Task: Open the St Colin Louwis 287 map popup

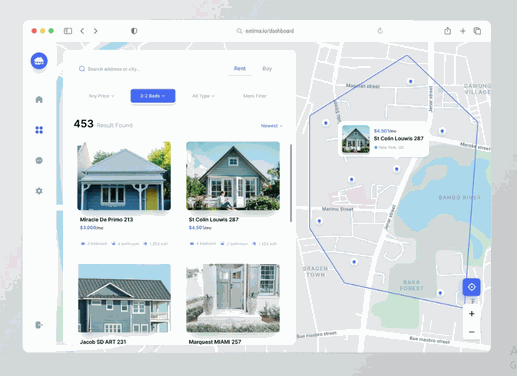Action: point(383,139)
